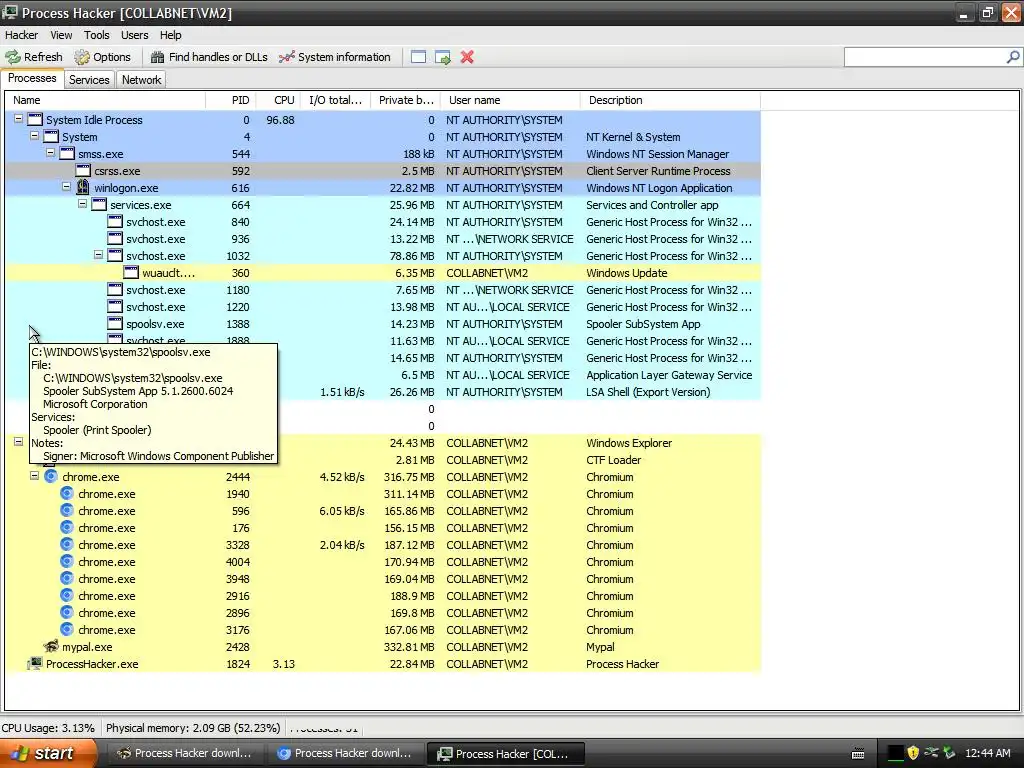Click the find window and thread icon
Screen dimensions: 1024x768
click(x=443, y=57)
